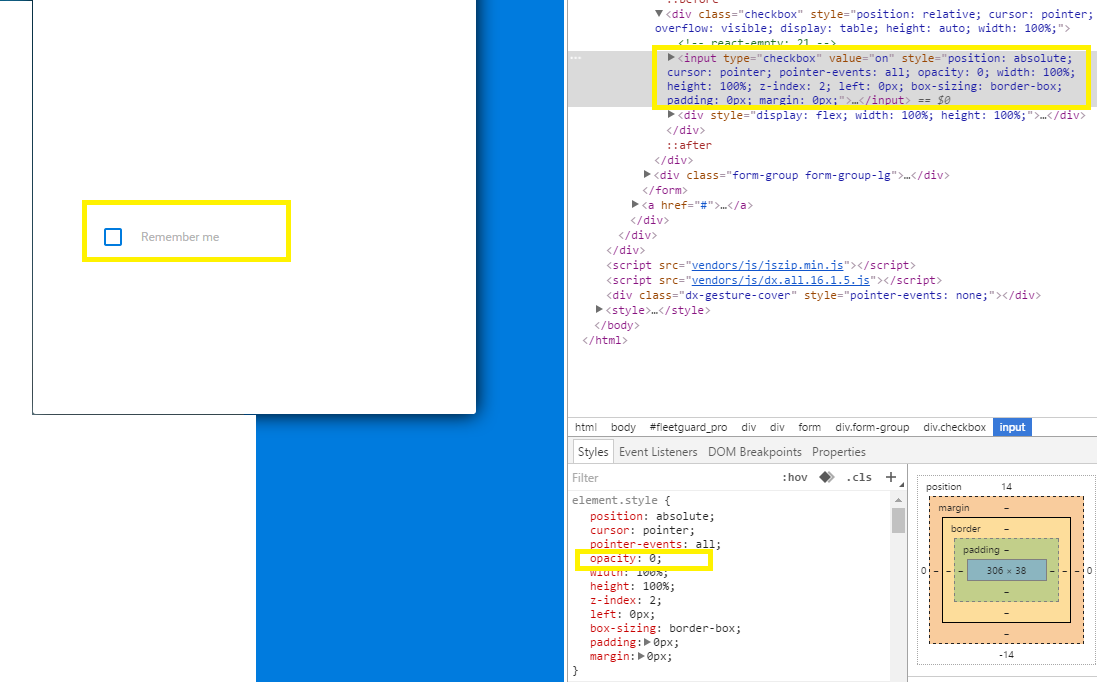Tick the Remember me checkbox
The height and width of the screenshot is (682, 1097).
pyautogui.click(x=113, y=237)
